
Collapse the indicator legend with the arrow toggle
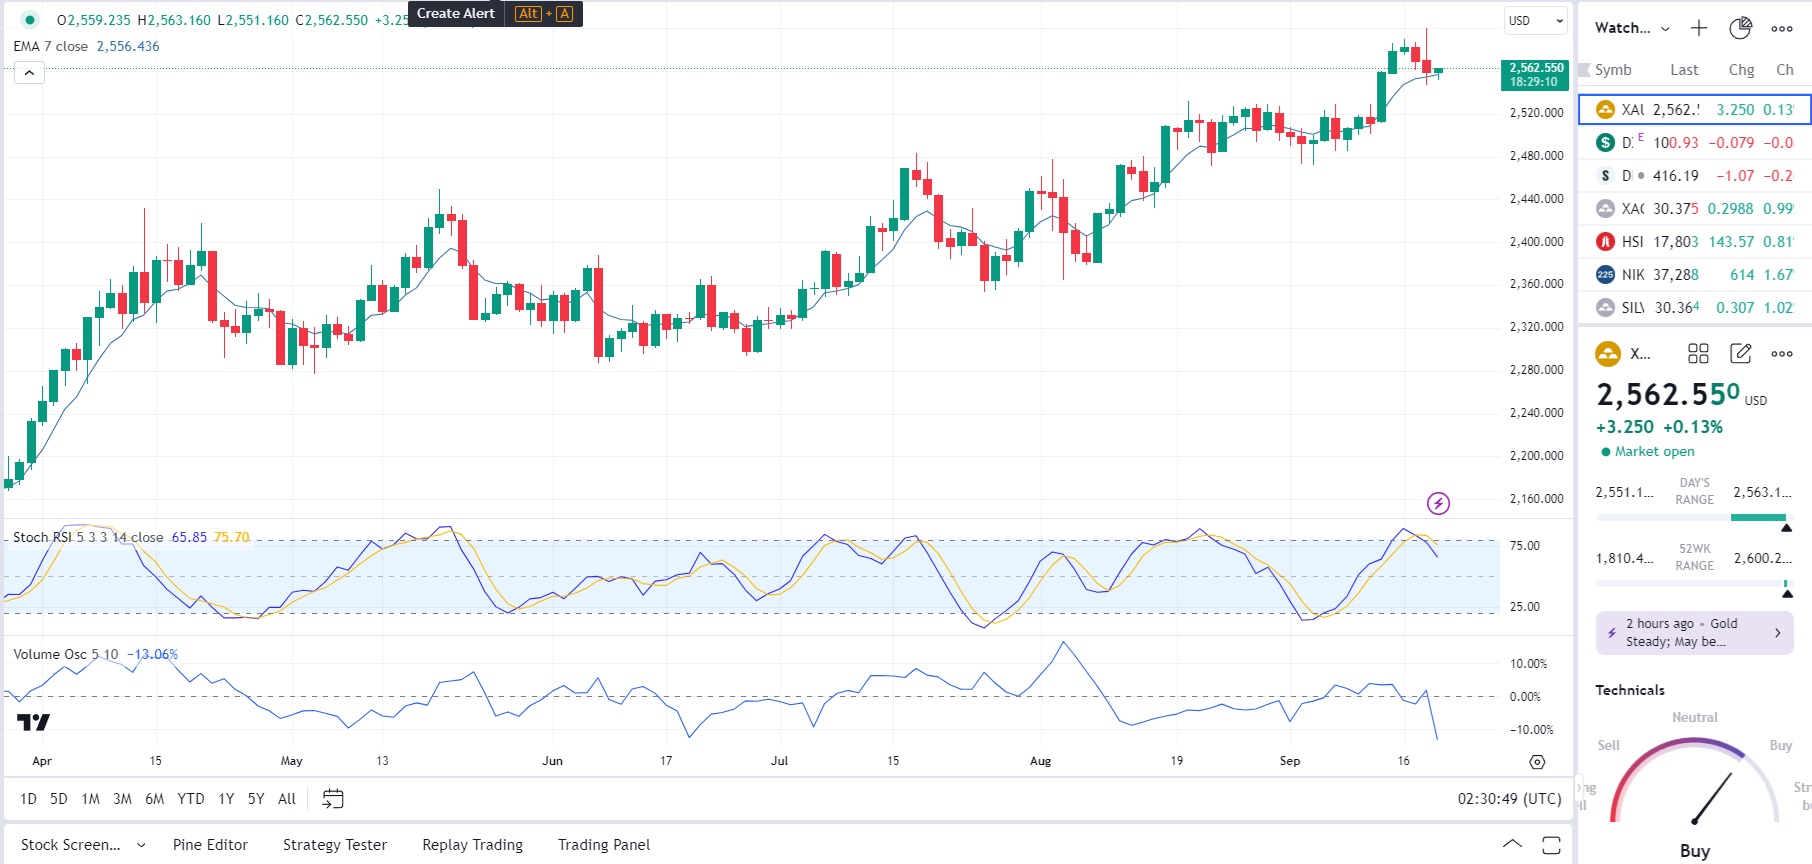coord(29,73)
